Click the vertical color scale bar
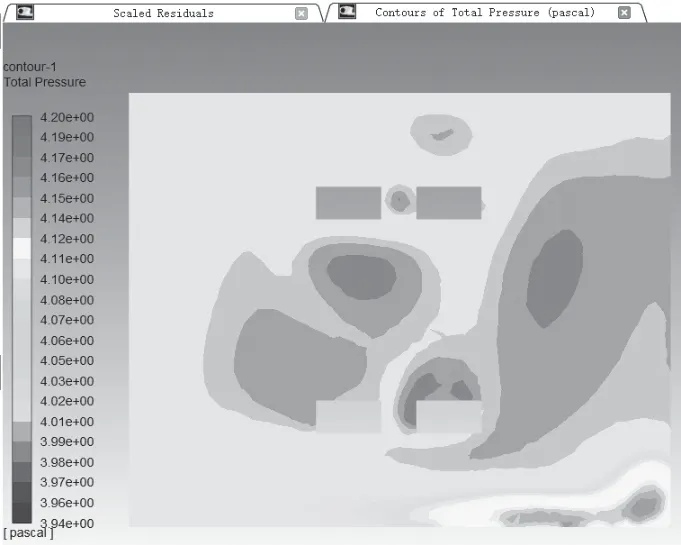 pos(22,319)
